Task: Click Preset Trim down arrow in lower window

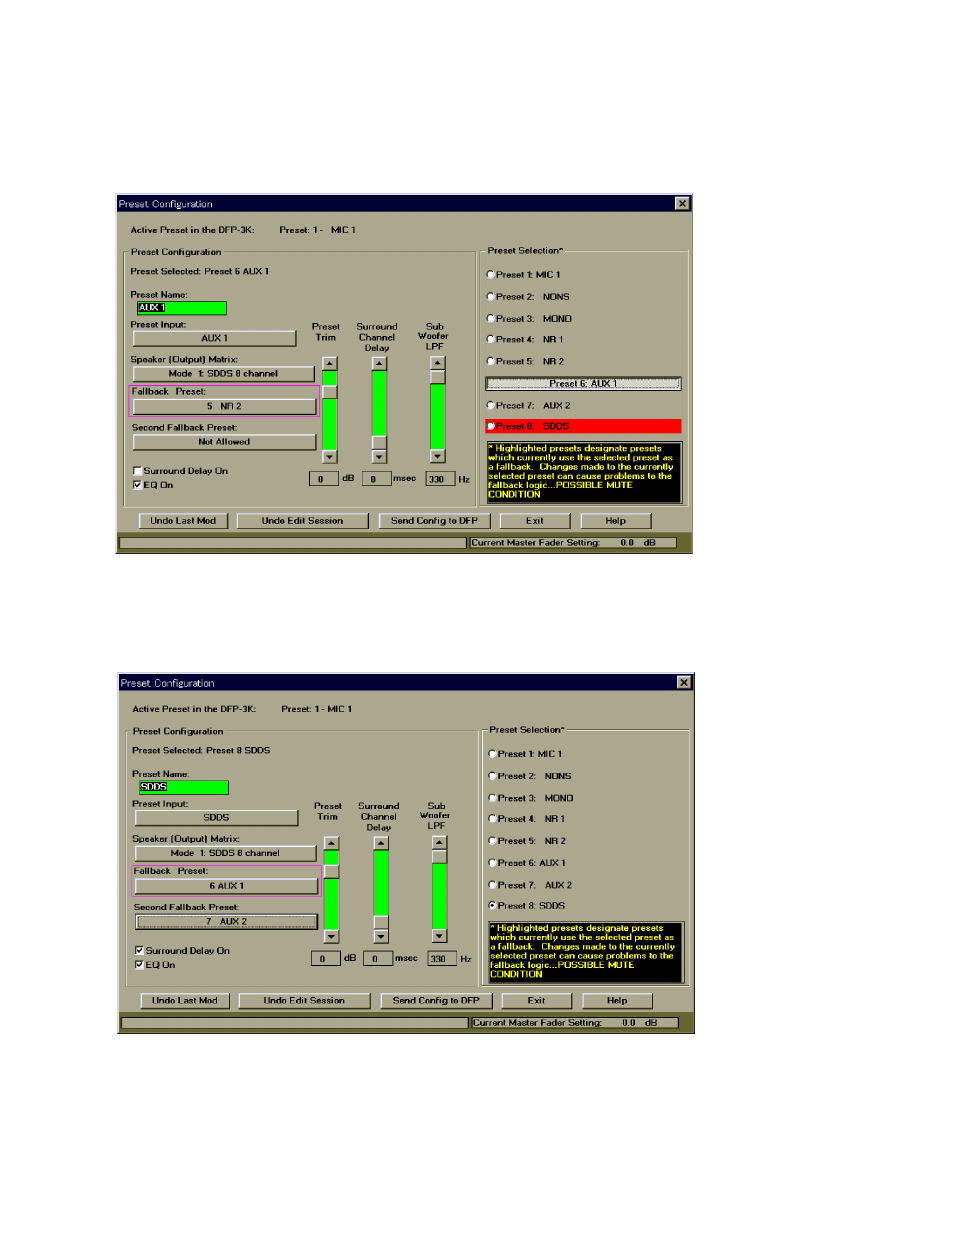Action: [x=332, y=937]
